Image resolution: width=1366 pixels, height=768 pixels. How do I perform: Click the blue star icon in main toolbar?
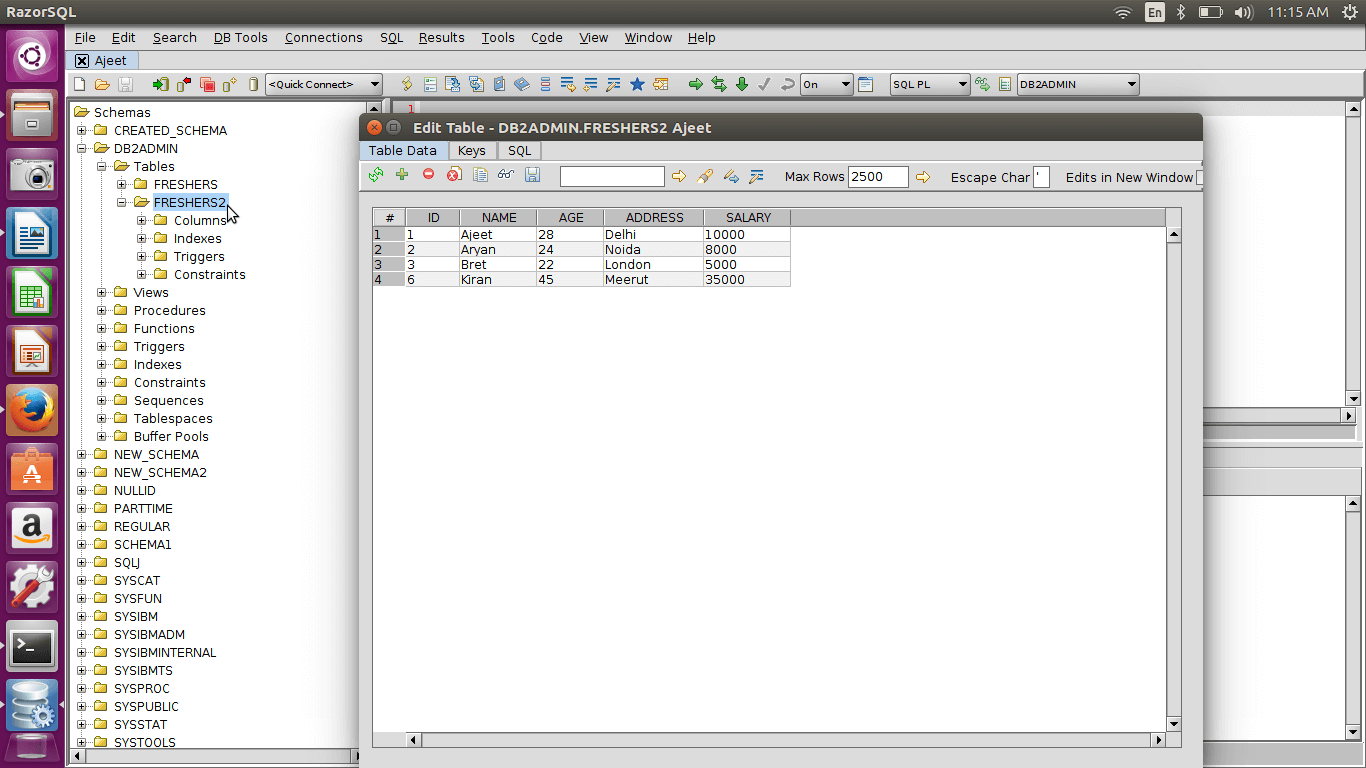pyautogui.click(x=637, y=85)
